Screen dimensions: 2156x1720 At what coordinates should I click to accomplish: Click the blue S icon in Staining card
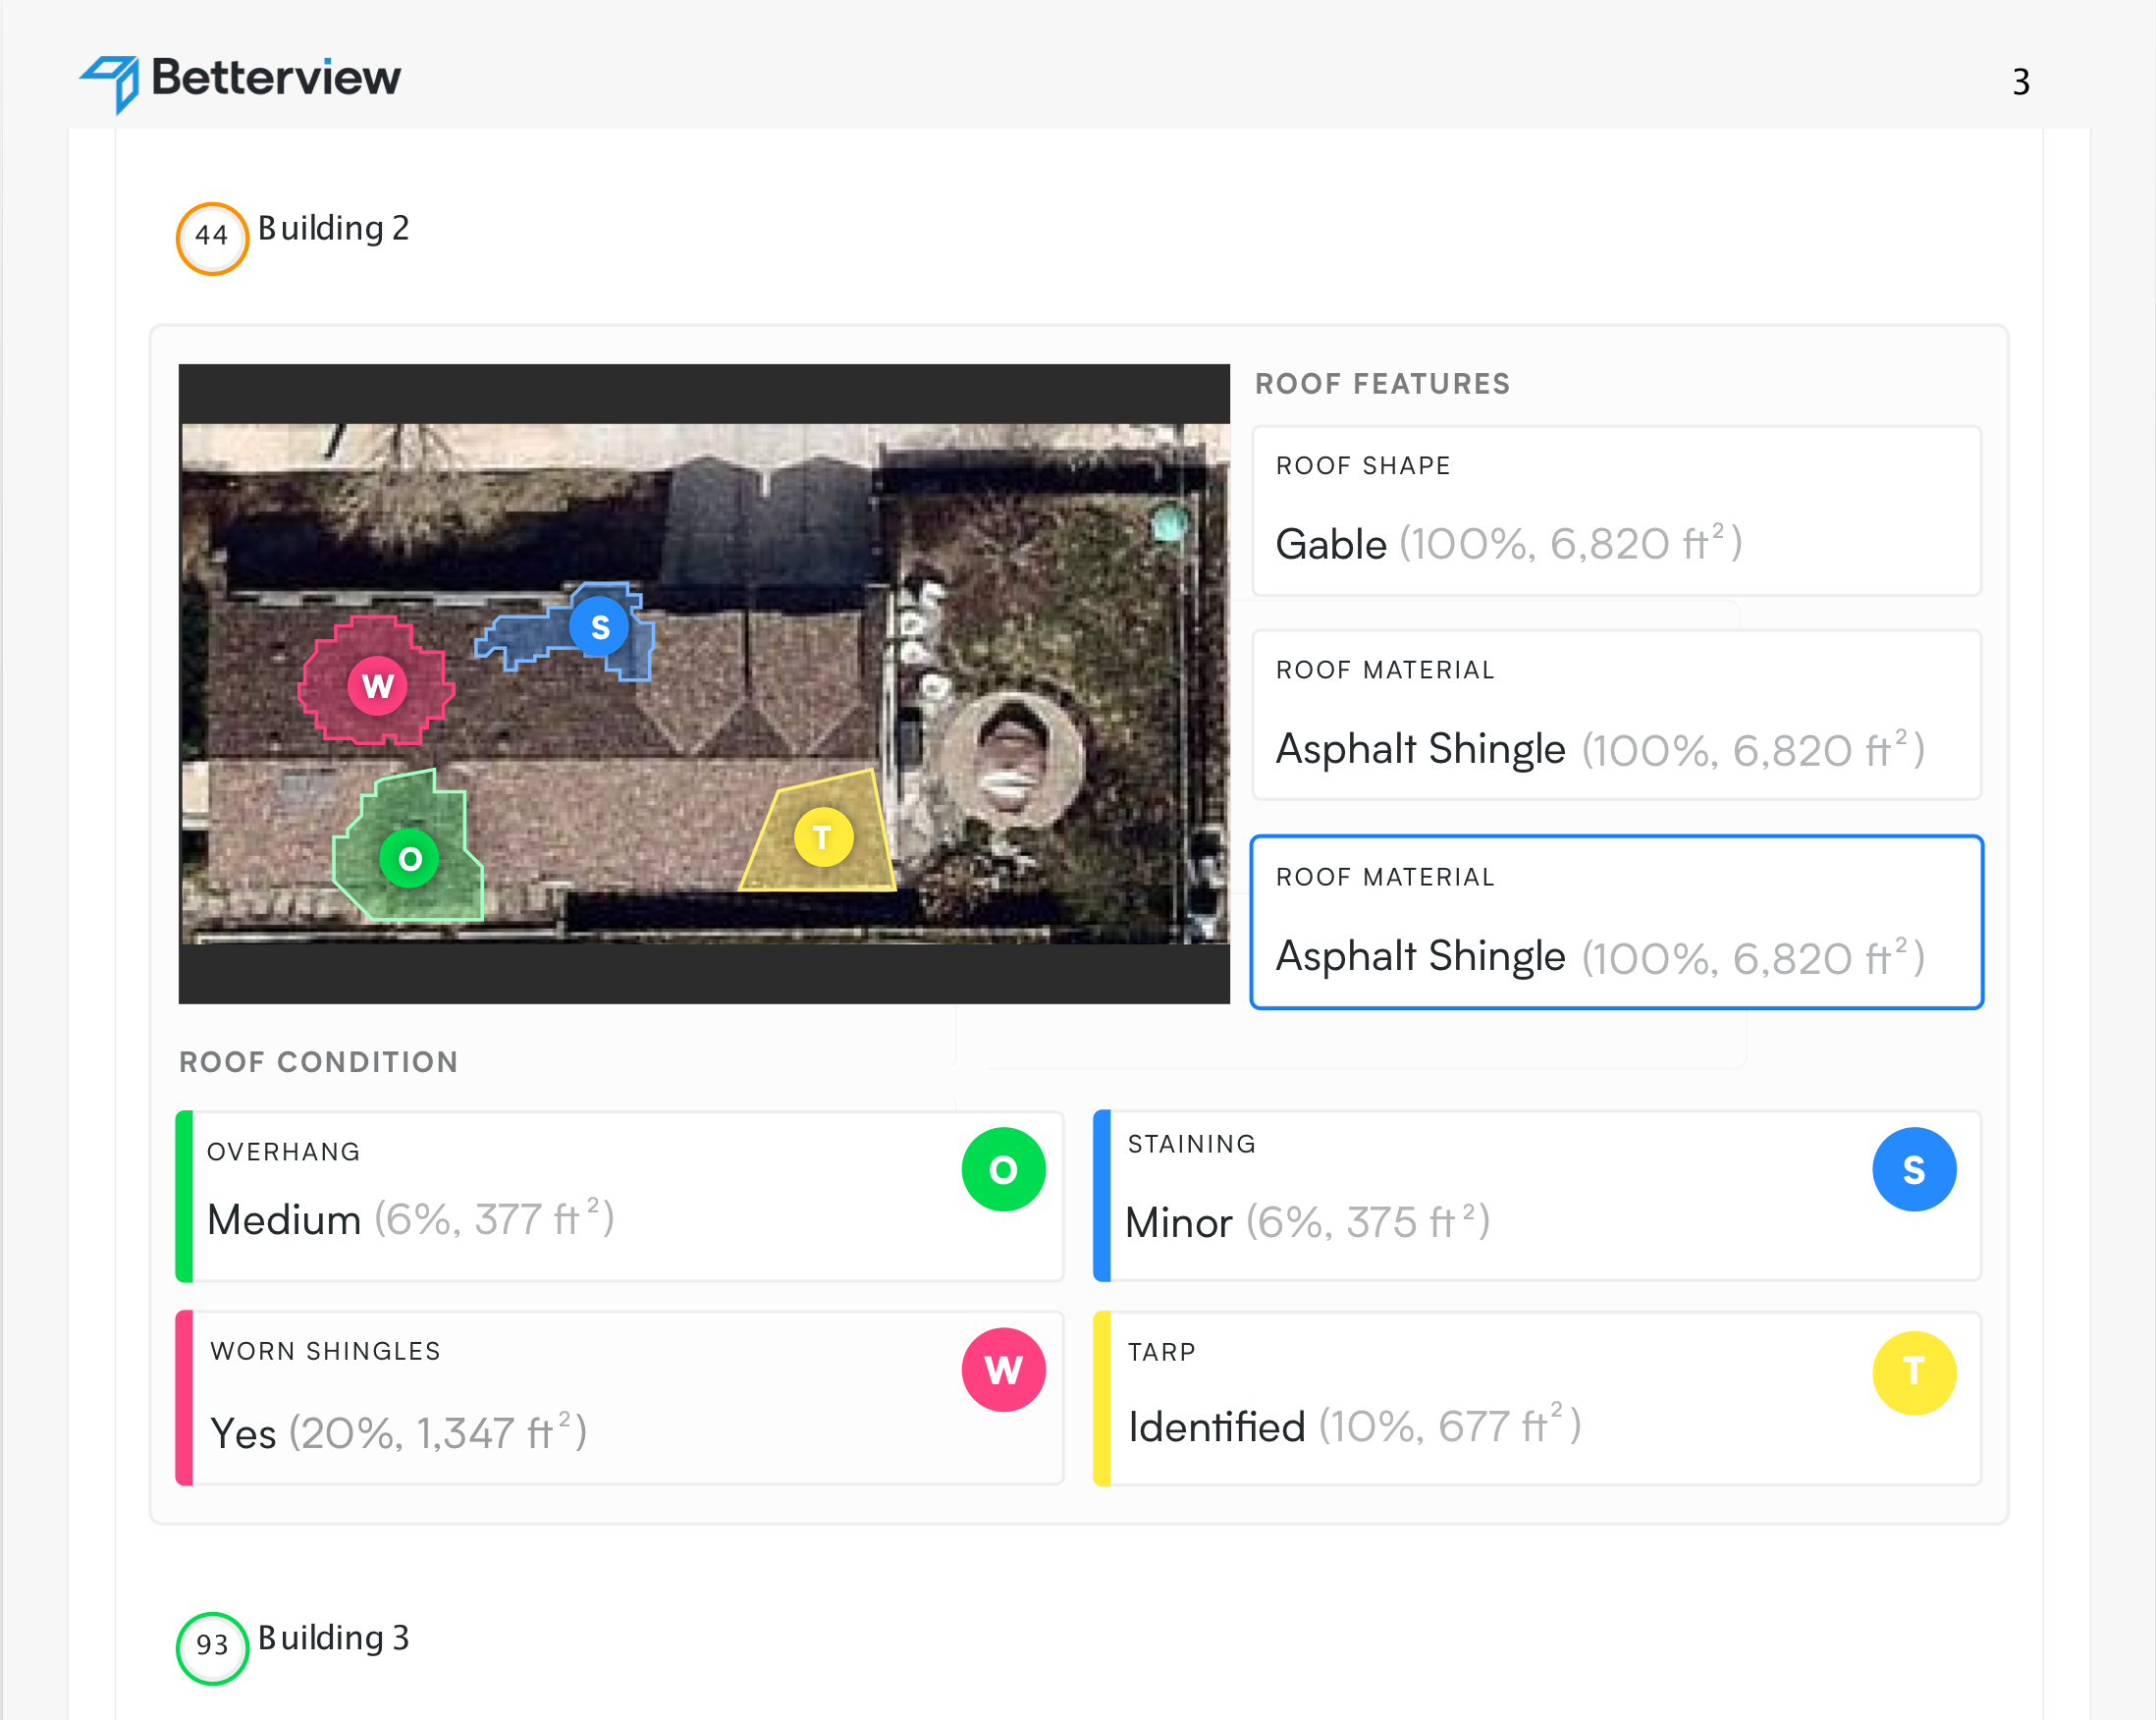tap(1914, 1169)
